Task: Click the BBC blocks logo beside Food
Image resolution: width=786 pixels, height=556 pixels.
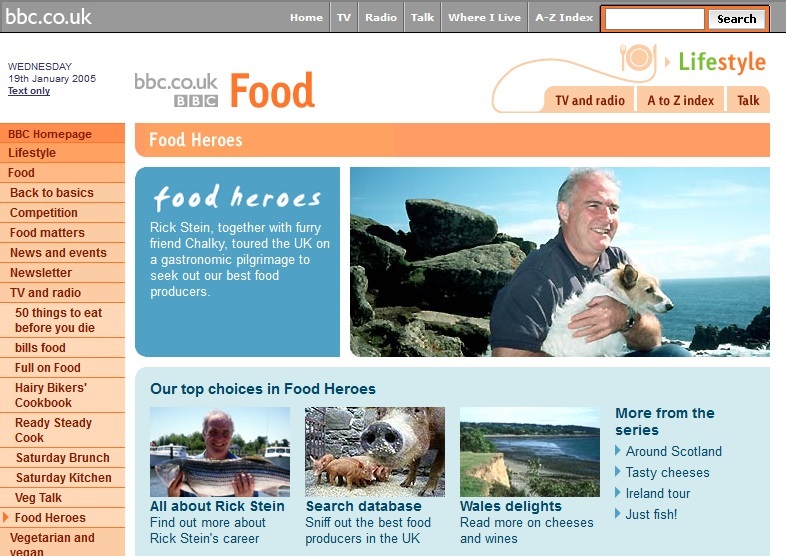Action: click(196, 101)
